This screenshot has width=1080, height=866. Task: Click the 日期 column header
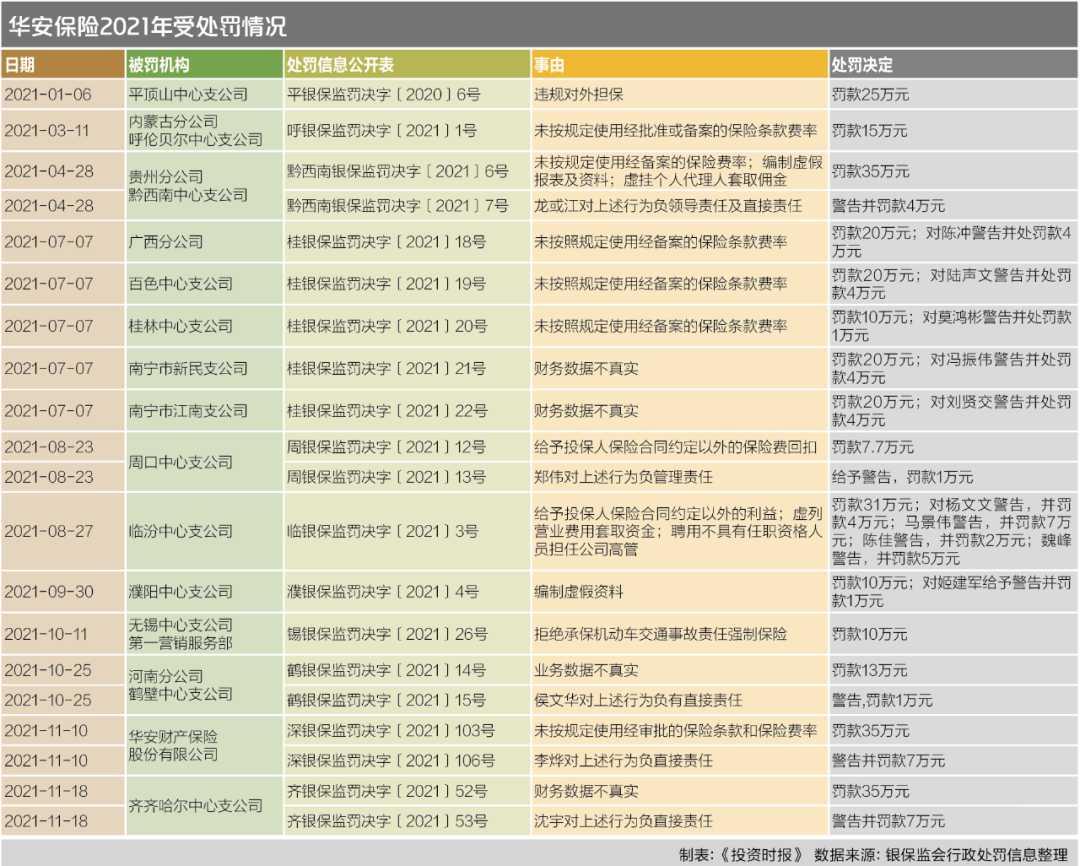tap(63, 65)
